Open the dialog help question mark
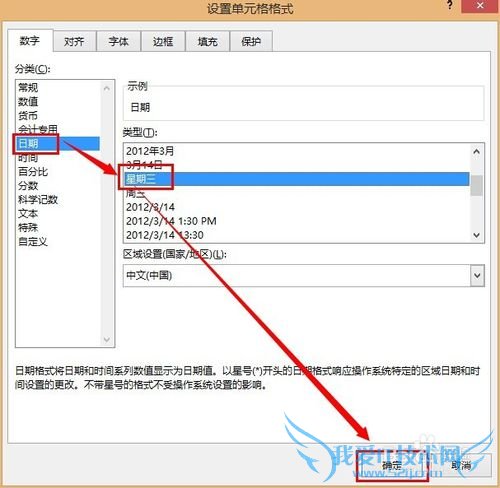500x488 pixels. point(450,5)
